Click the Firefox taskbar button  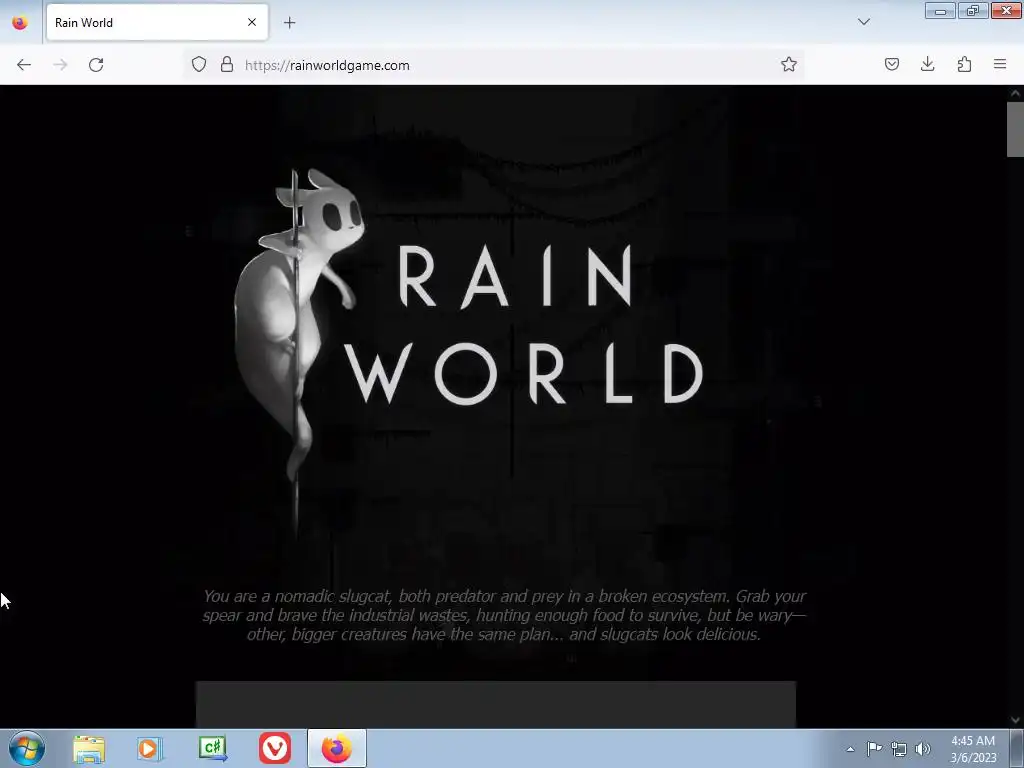[337, 748]
